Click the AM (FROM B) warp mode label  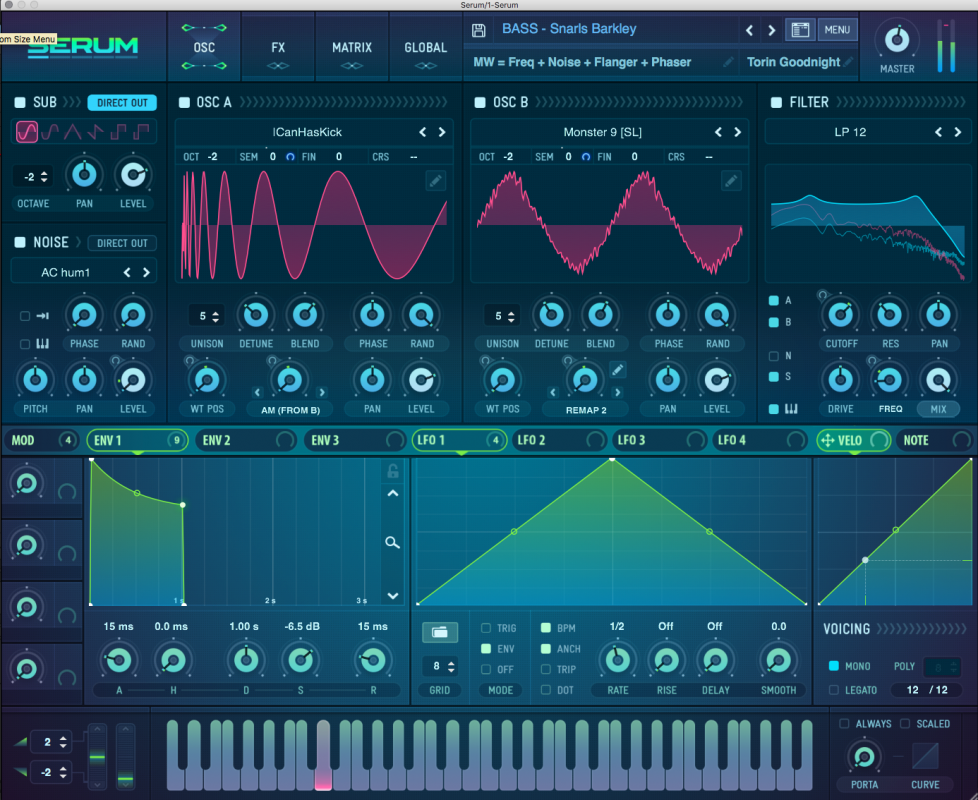tap(291, 410)
